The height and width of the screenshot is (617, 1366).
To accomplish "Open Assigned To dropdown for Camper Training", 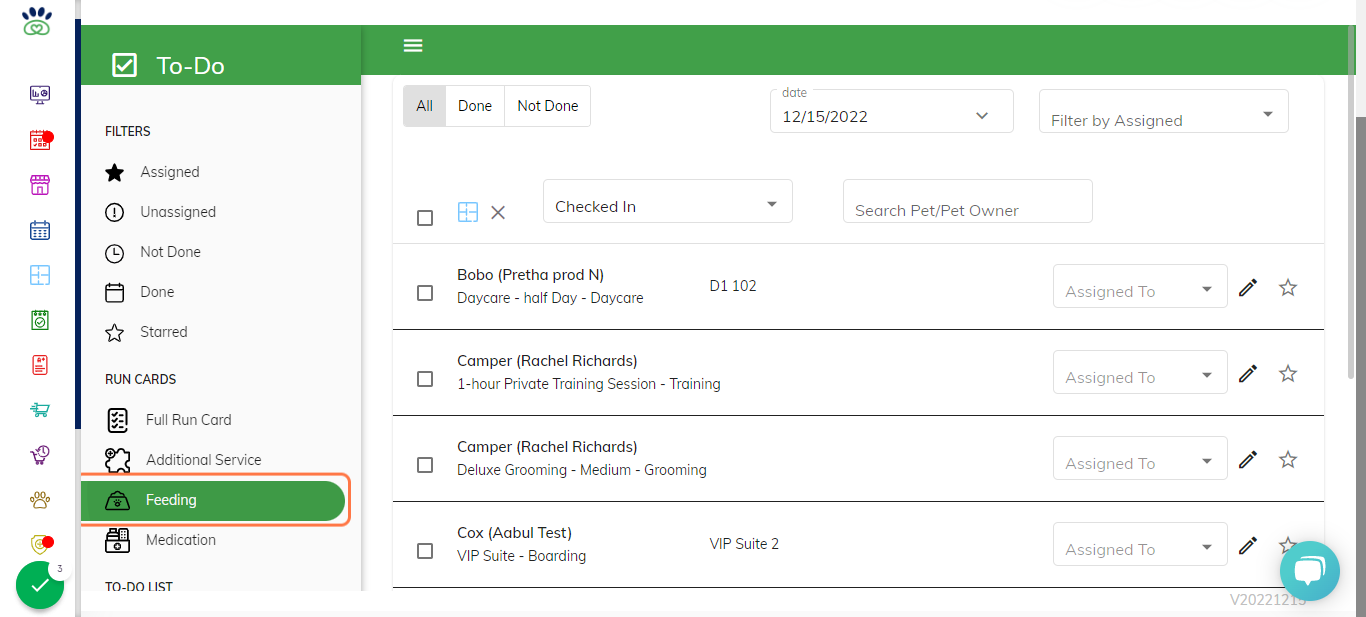I will (x=1140, y=372).
